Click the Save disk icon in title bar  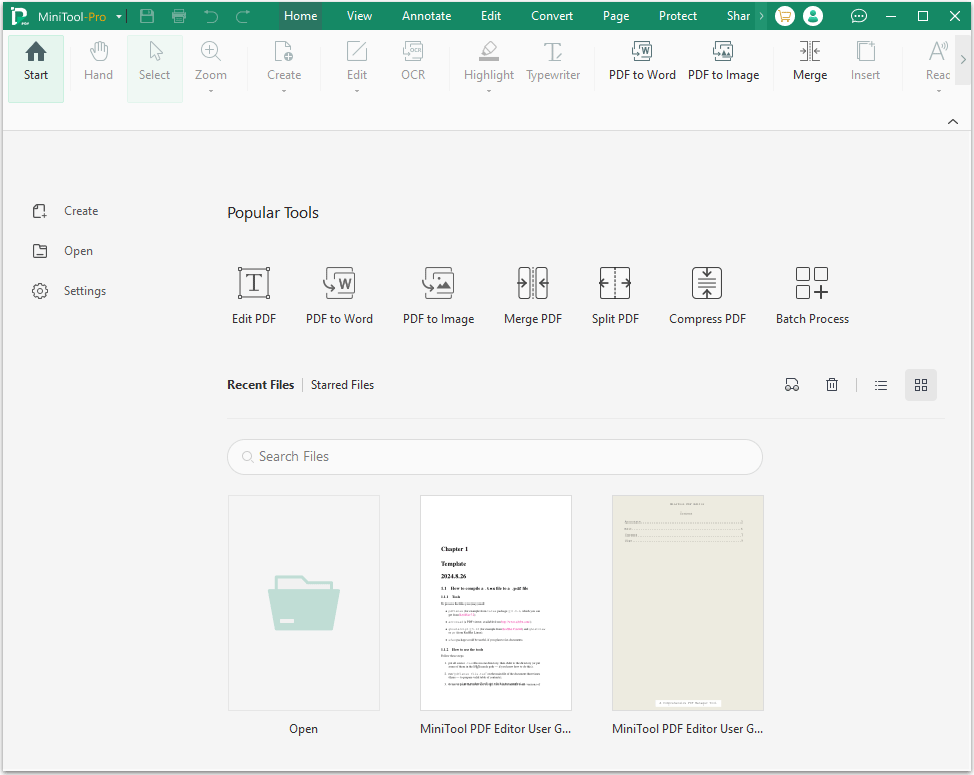coord(147,16)
